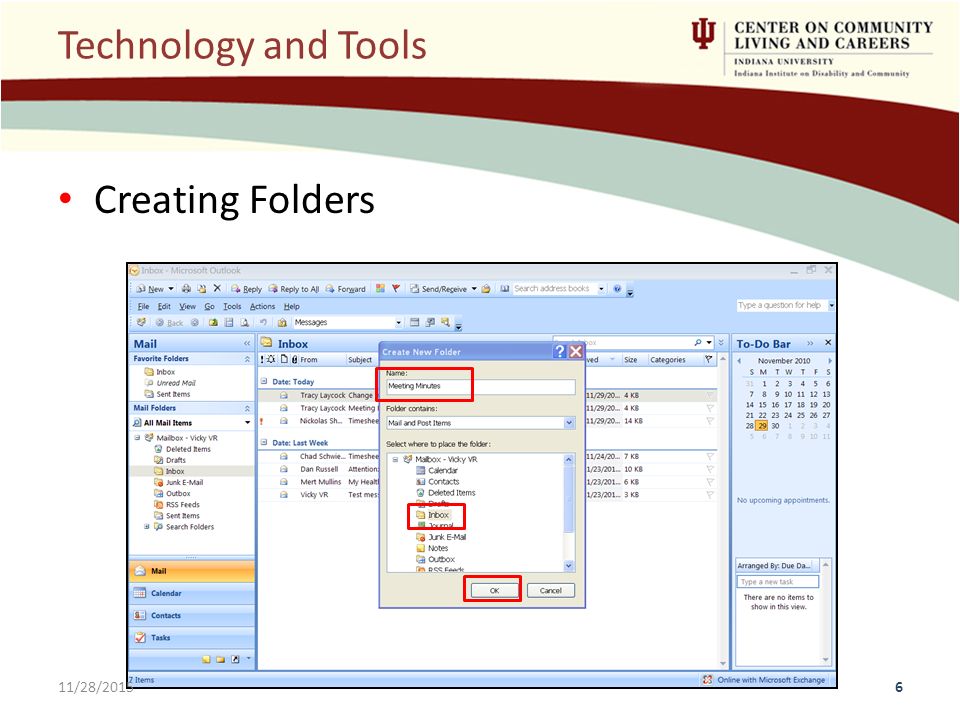Click the red Follow Up flag icon
Viewport: 960px width, 720px height.
[396, 288]
